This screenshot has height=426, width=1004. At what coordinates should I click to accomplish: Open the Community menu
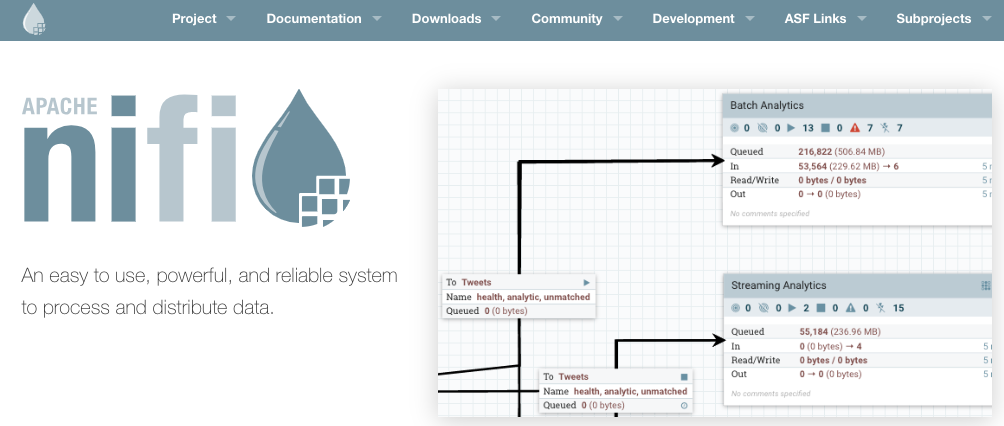pos(576,19)
